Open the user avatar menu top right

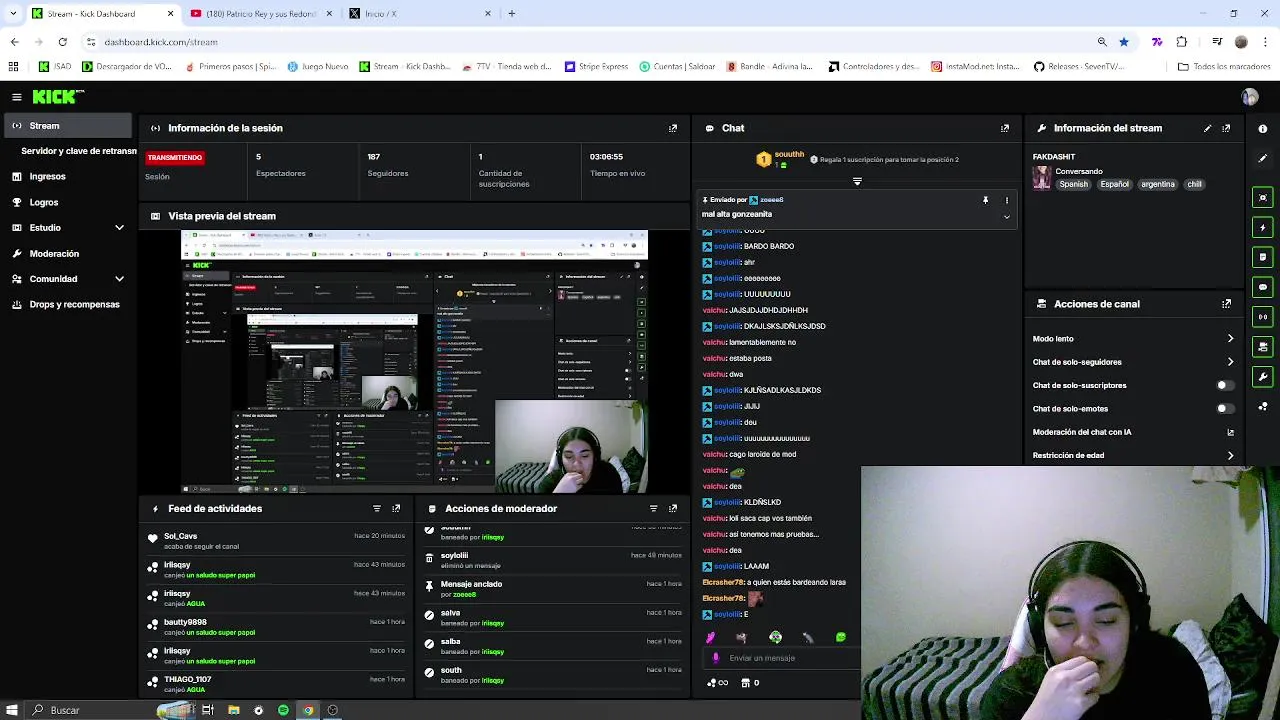point(1249,97)
